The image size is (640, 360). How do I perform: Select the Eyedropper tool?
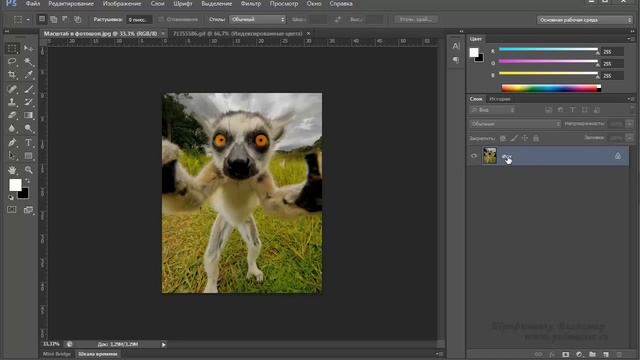pos(28,75)
